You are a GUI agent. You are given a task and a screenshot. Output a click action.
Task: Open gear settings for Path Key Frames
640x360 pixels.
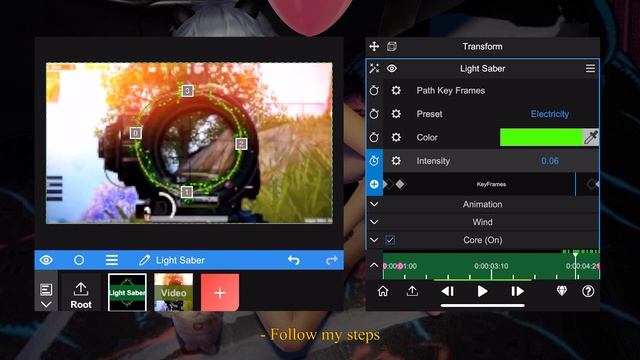click(x=396, y=91)
